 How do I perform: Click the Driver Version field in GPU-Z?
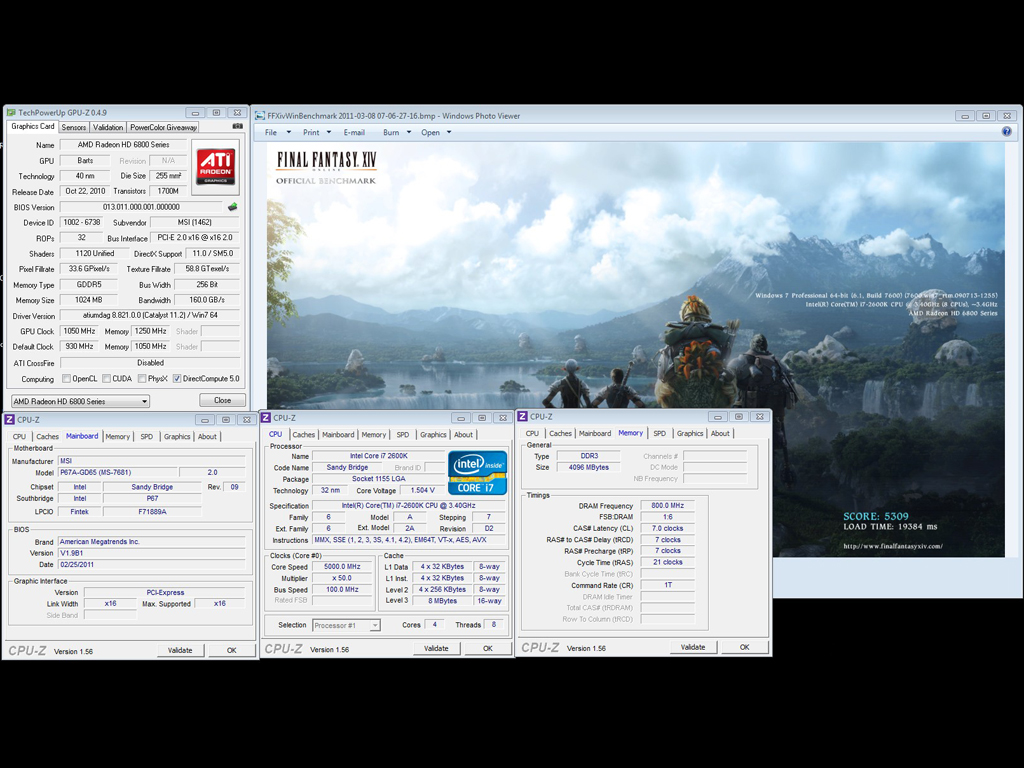click(150, 315)
